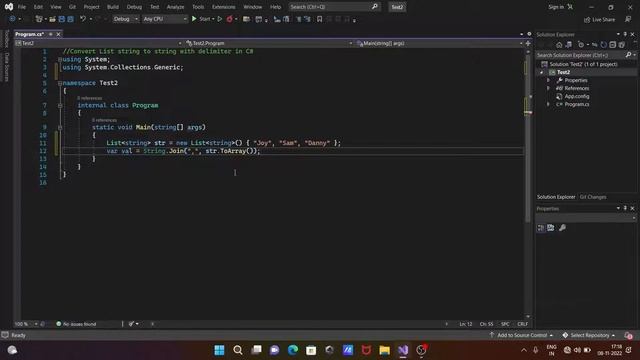Click the feedback icon beside Live Share

[628, 19]
